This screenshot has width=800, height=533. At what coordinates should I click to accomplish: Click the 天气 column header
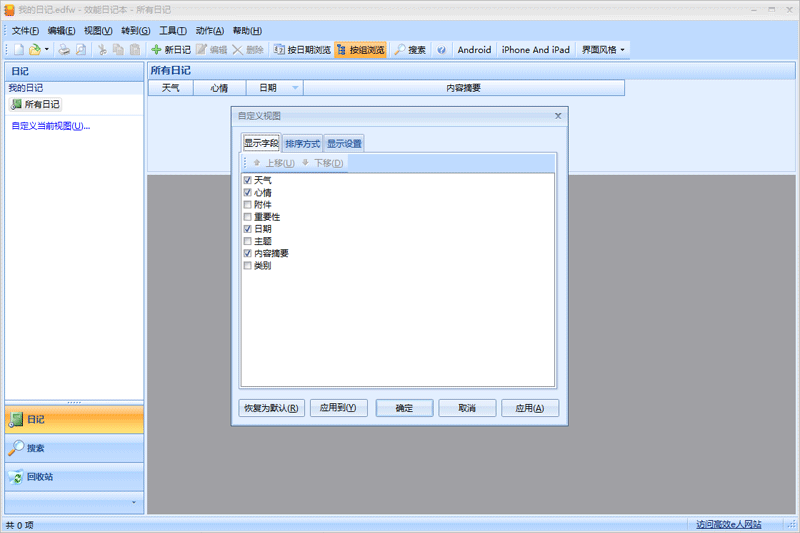(170, 88)
